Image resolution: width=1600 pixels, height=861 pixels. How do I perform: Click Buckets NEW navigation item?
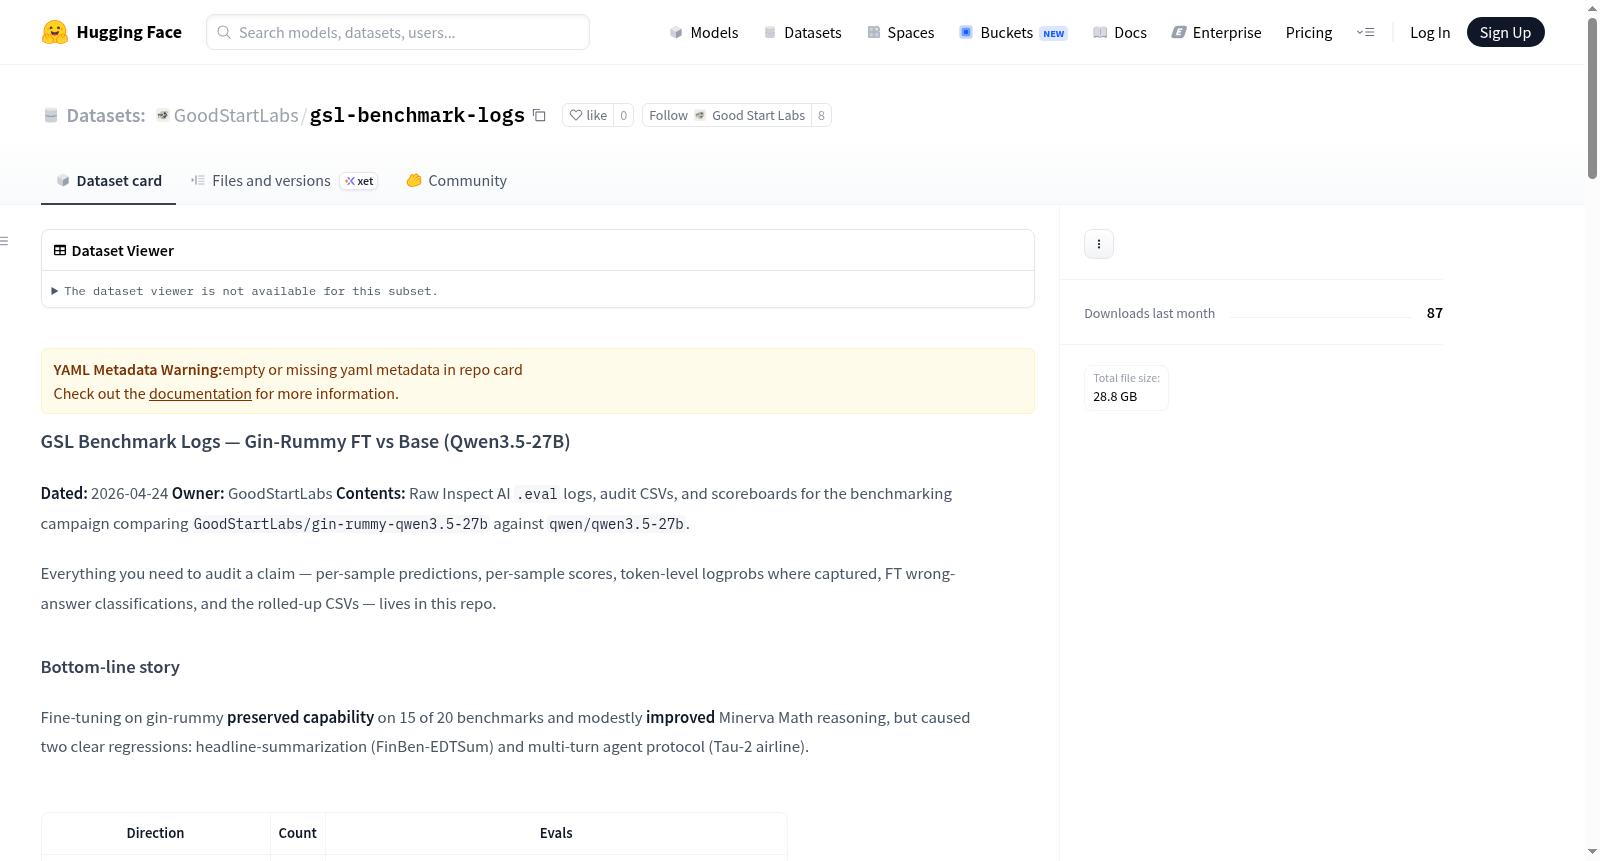coord(1013,32)
